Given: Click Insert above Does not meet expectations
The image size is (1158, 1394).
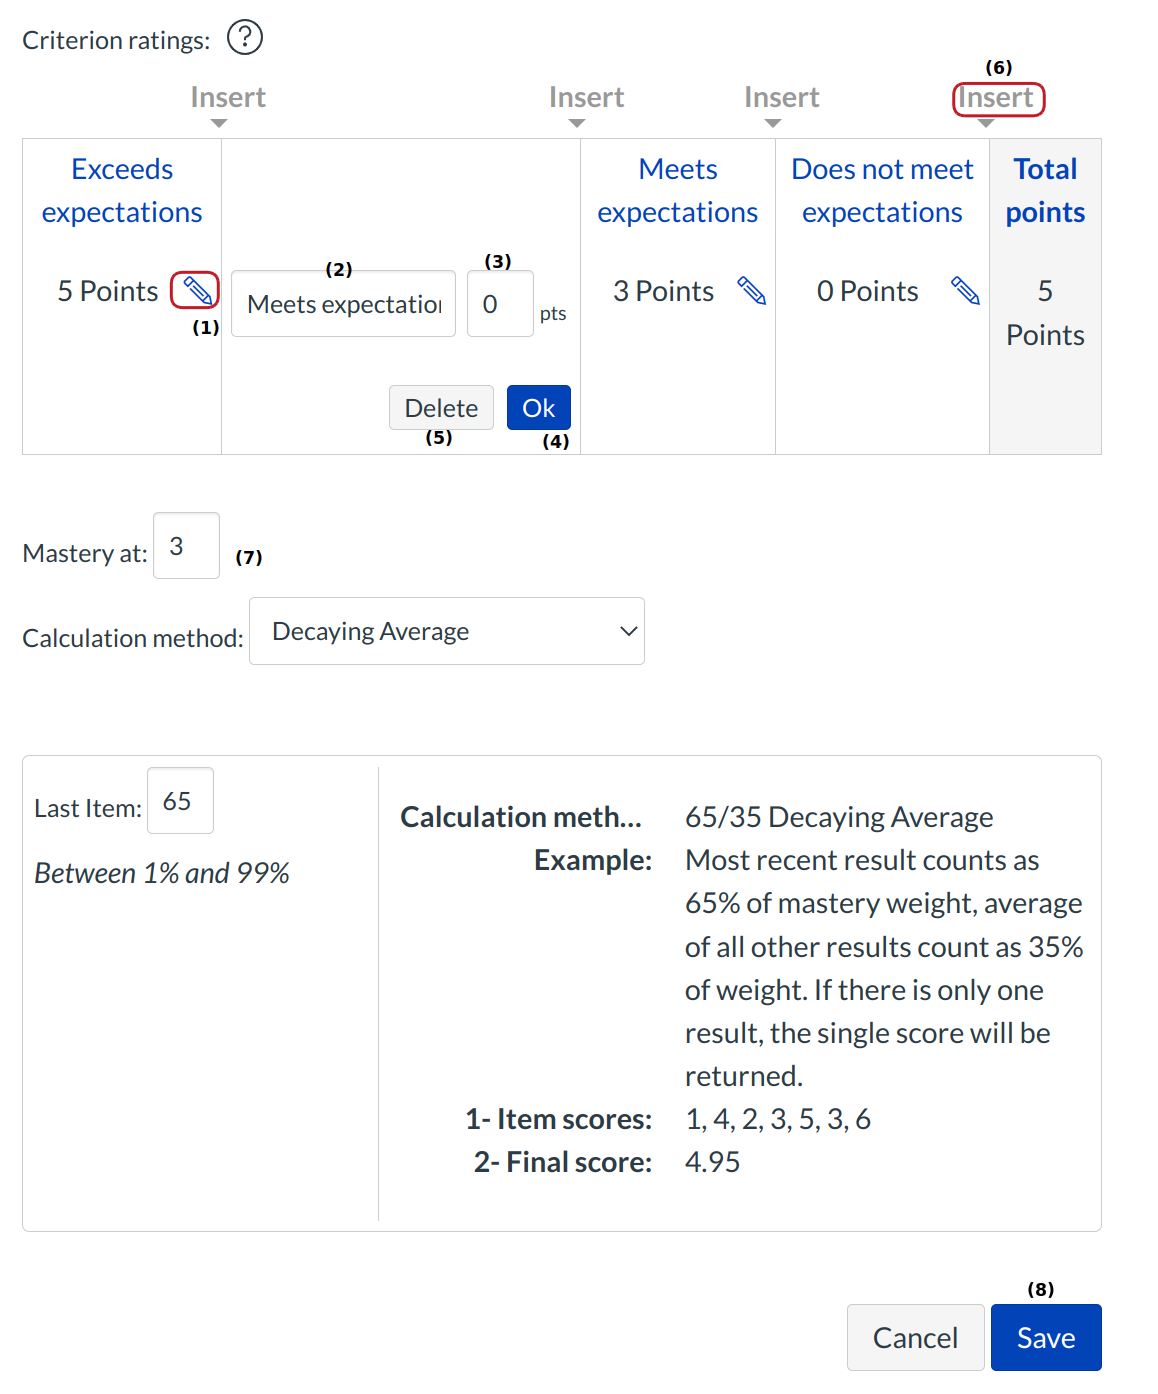Looking at the screenshot, I should click(781, 98).
